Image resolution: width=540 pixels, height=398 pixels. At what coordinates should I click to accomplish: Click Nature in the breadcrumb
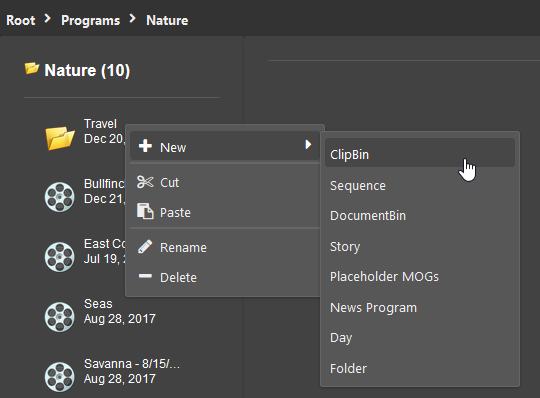coord(167,20)
